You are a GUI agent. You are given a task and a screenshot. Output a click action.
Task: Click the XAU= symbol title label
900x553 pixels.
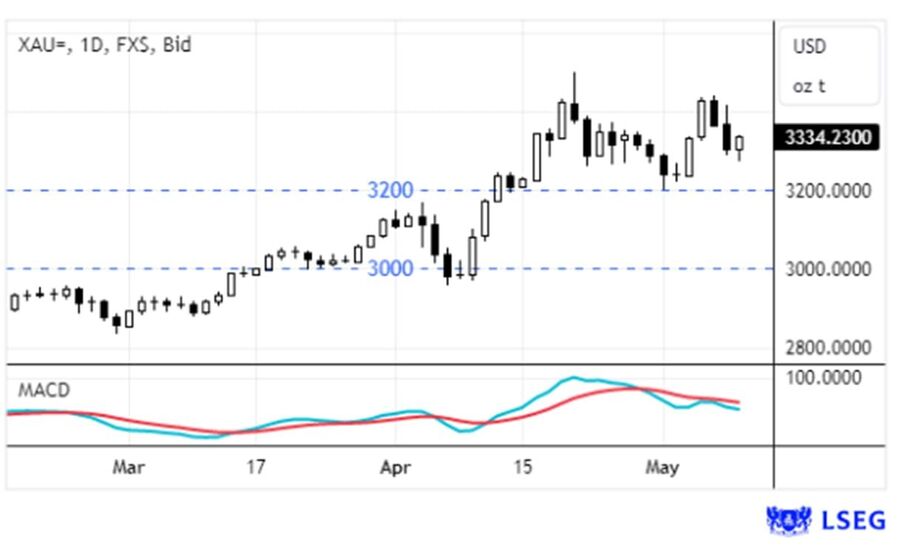[x=104, y=44]
